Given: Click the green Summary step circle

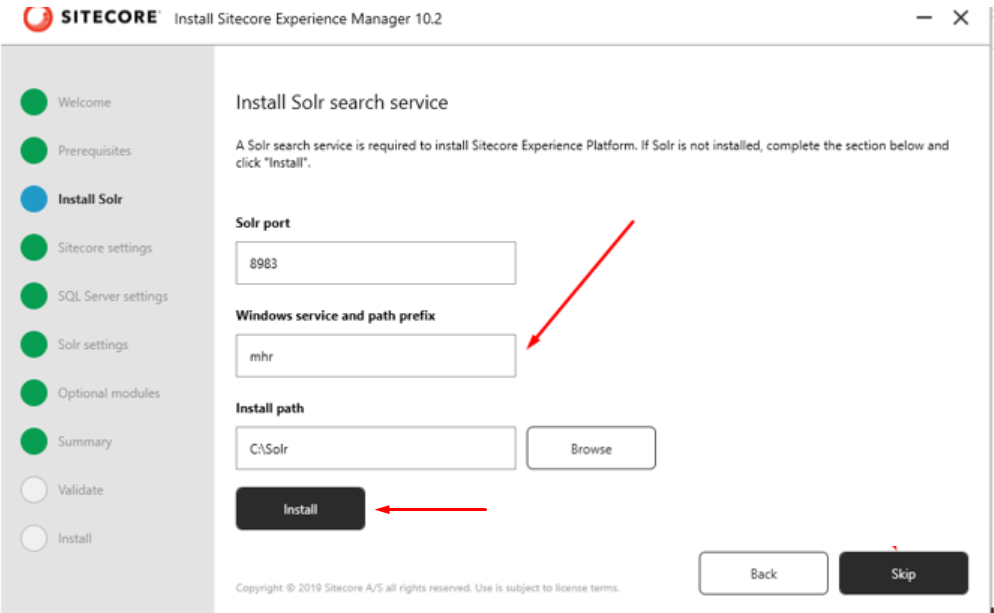Looking at the screenshot, I should click(34, 441).
